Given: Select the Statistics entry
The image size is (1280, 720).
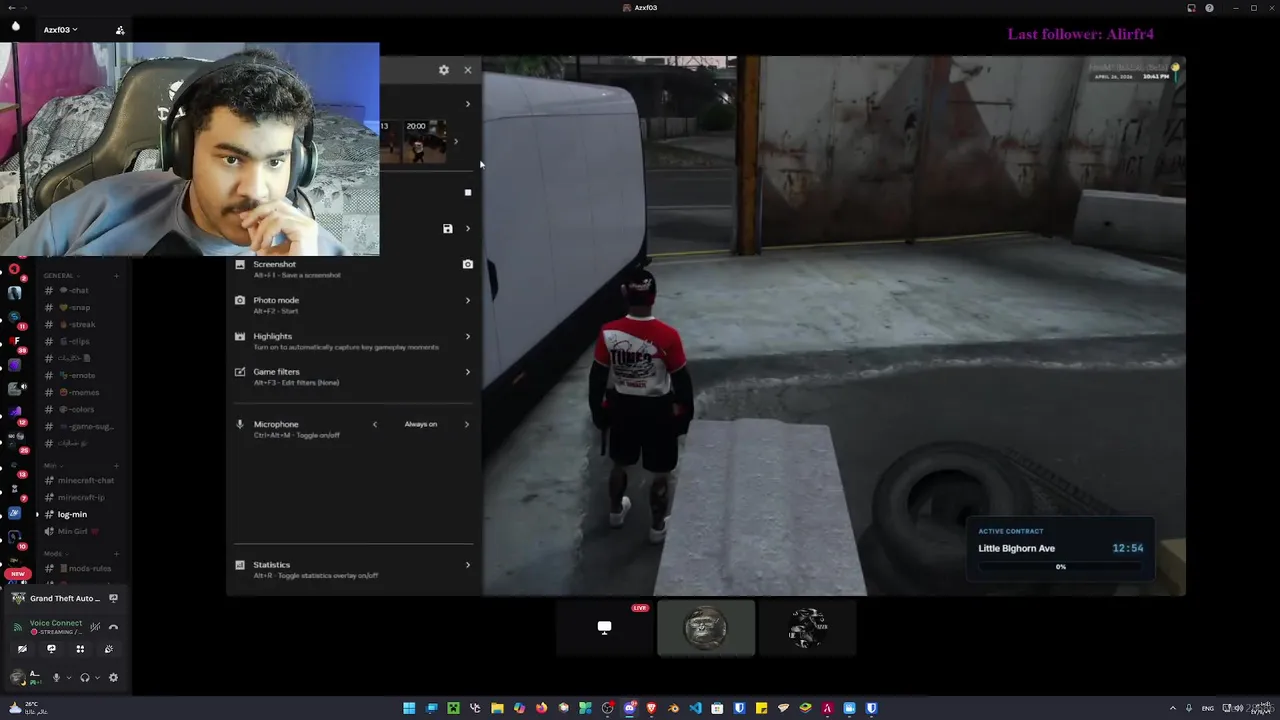Looking at the screenshot, I should click(x=354, y=569).
